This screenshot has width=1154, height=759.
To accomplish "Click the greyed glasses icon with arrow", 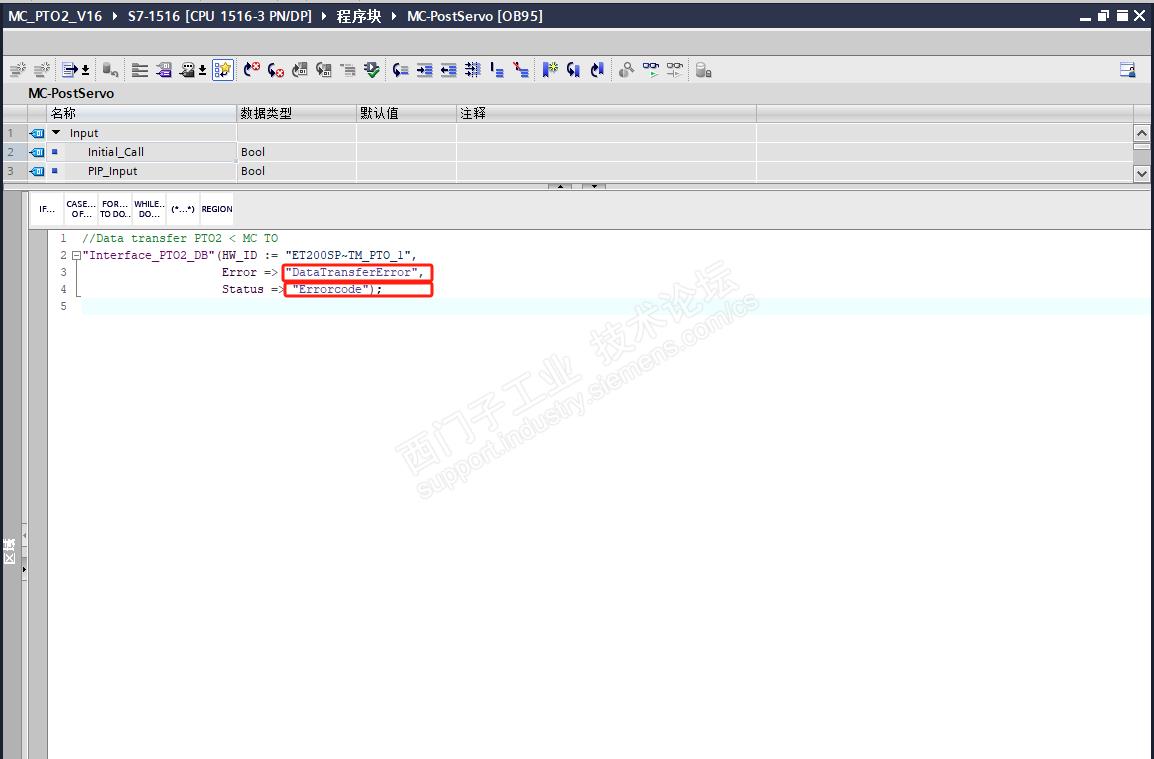I will [x=674, y=70].
